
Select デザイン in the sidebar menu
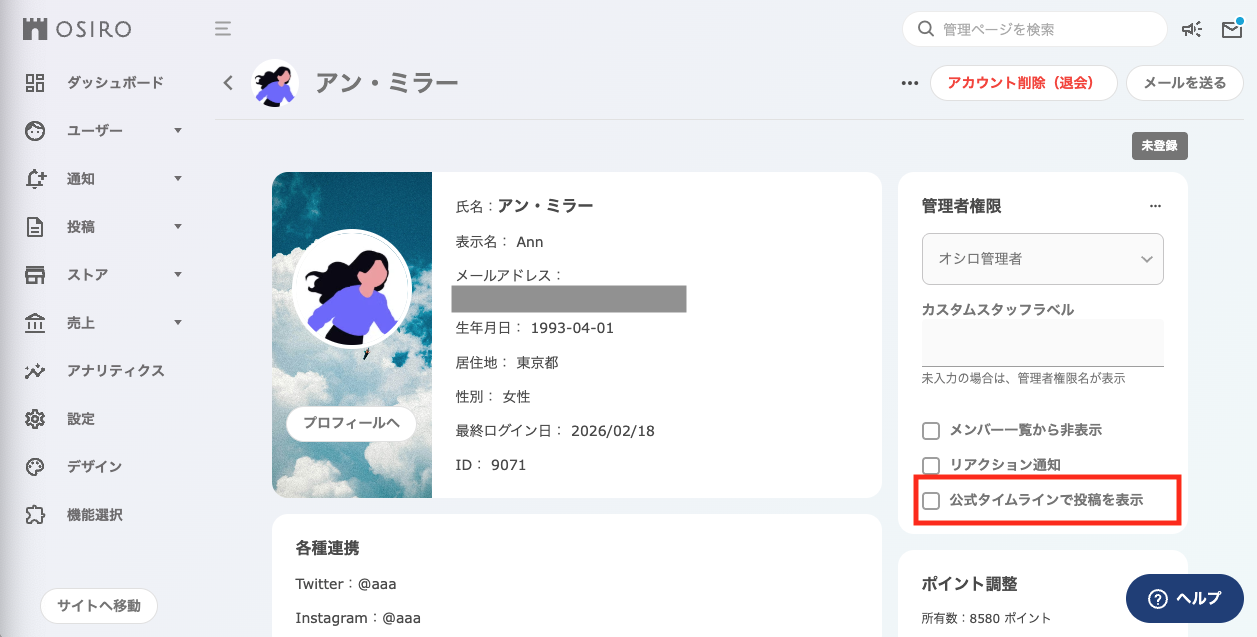click(x=94, y=467)
